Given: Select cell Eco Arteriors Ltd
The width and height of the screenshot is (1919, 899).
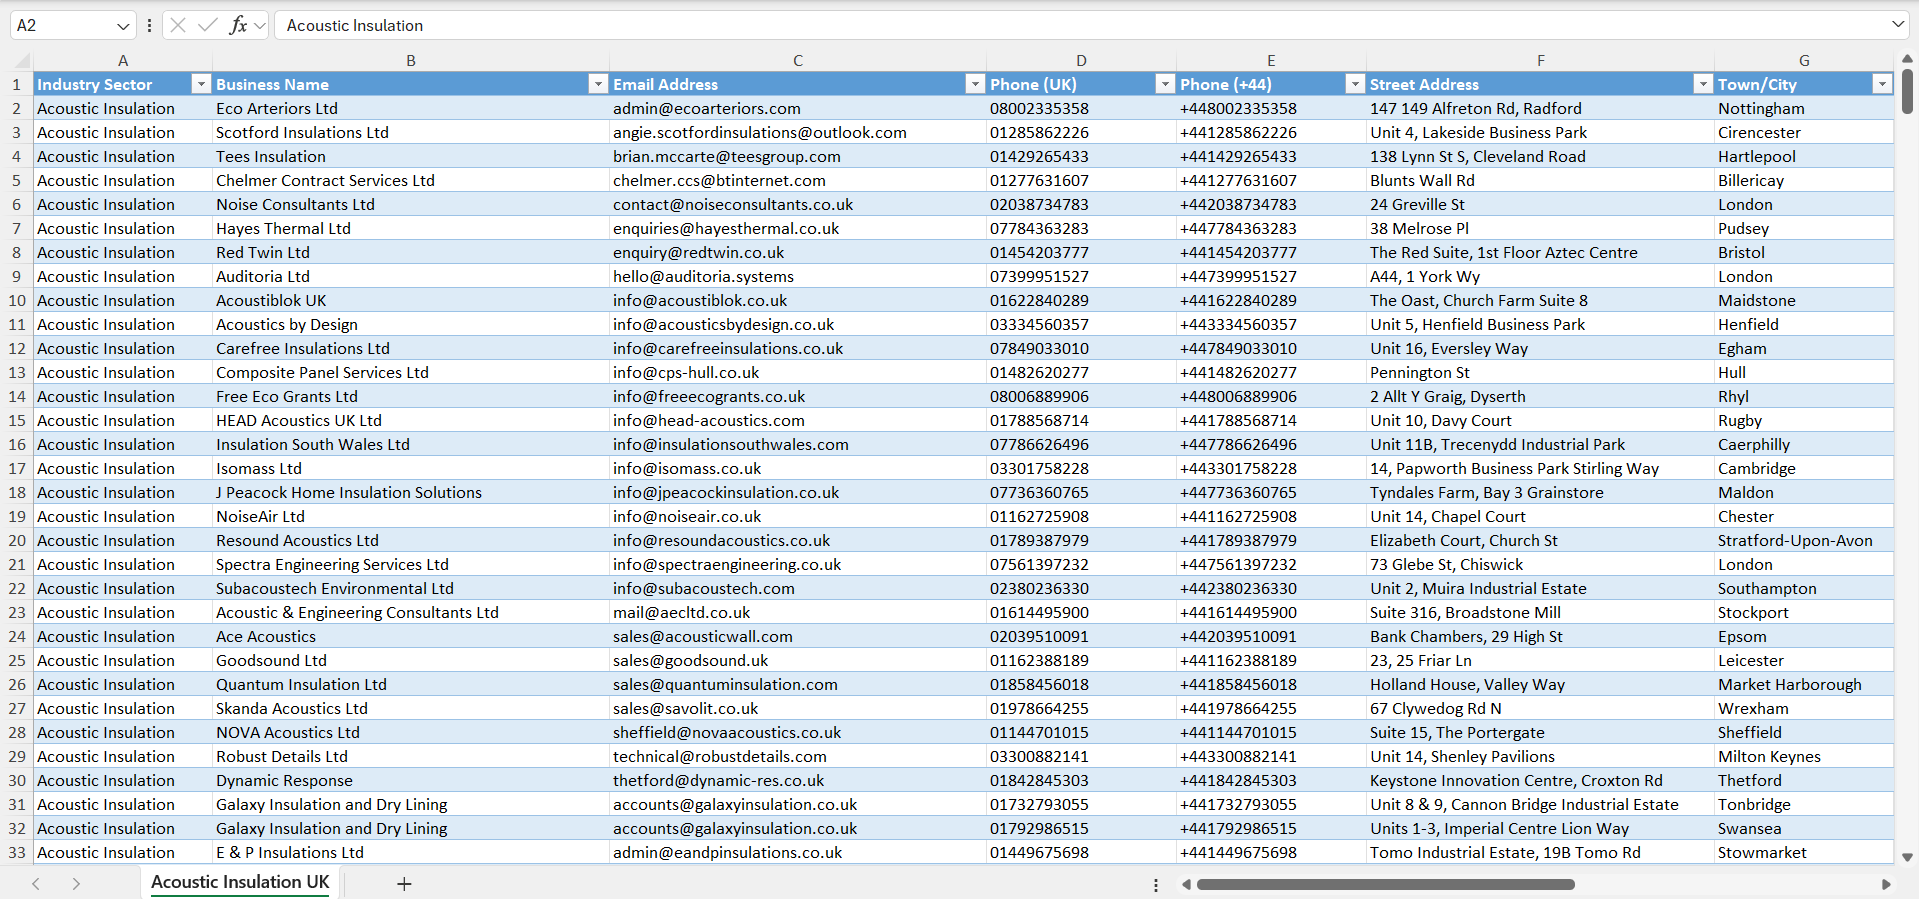Looking at the screenshot, I should 411,108.
